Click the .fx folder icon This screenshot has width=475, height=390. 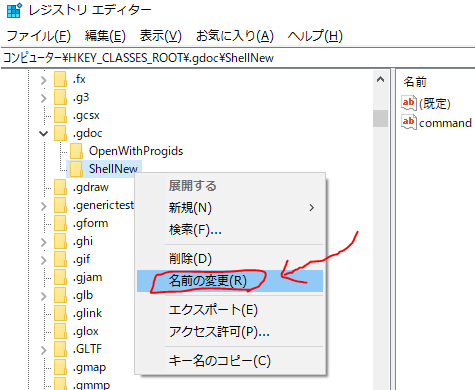61,79
